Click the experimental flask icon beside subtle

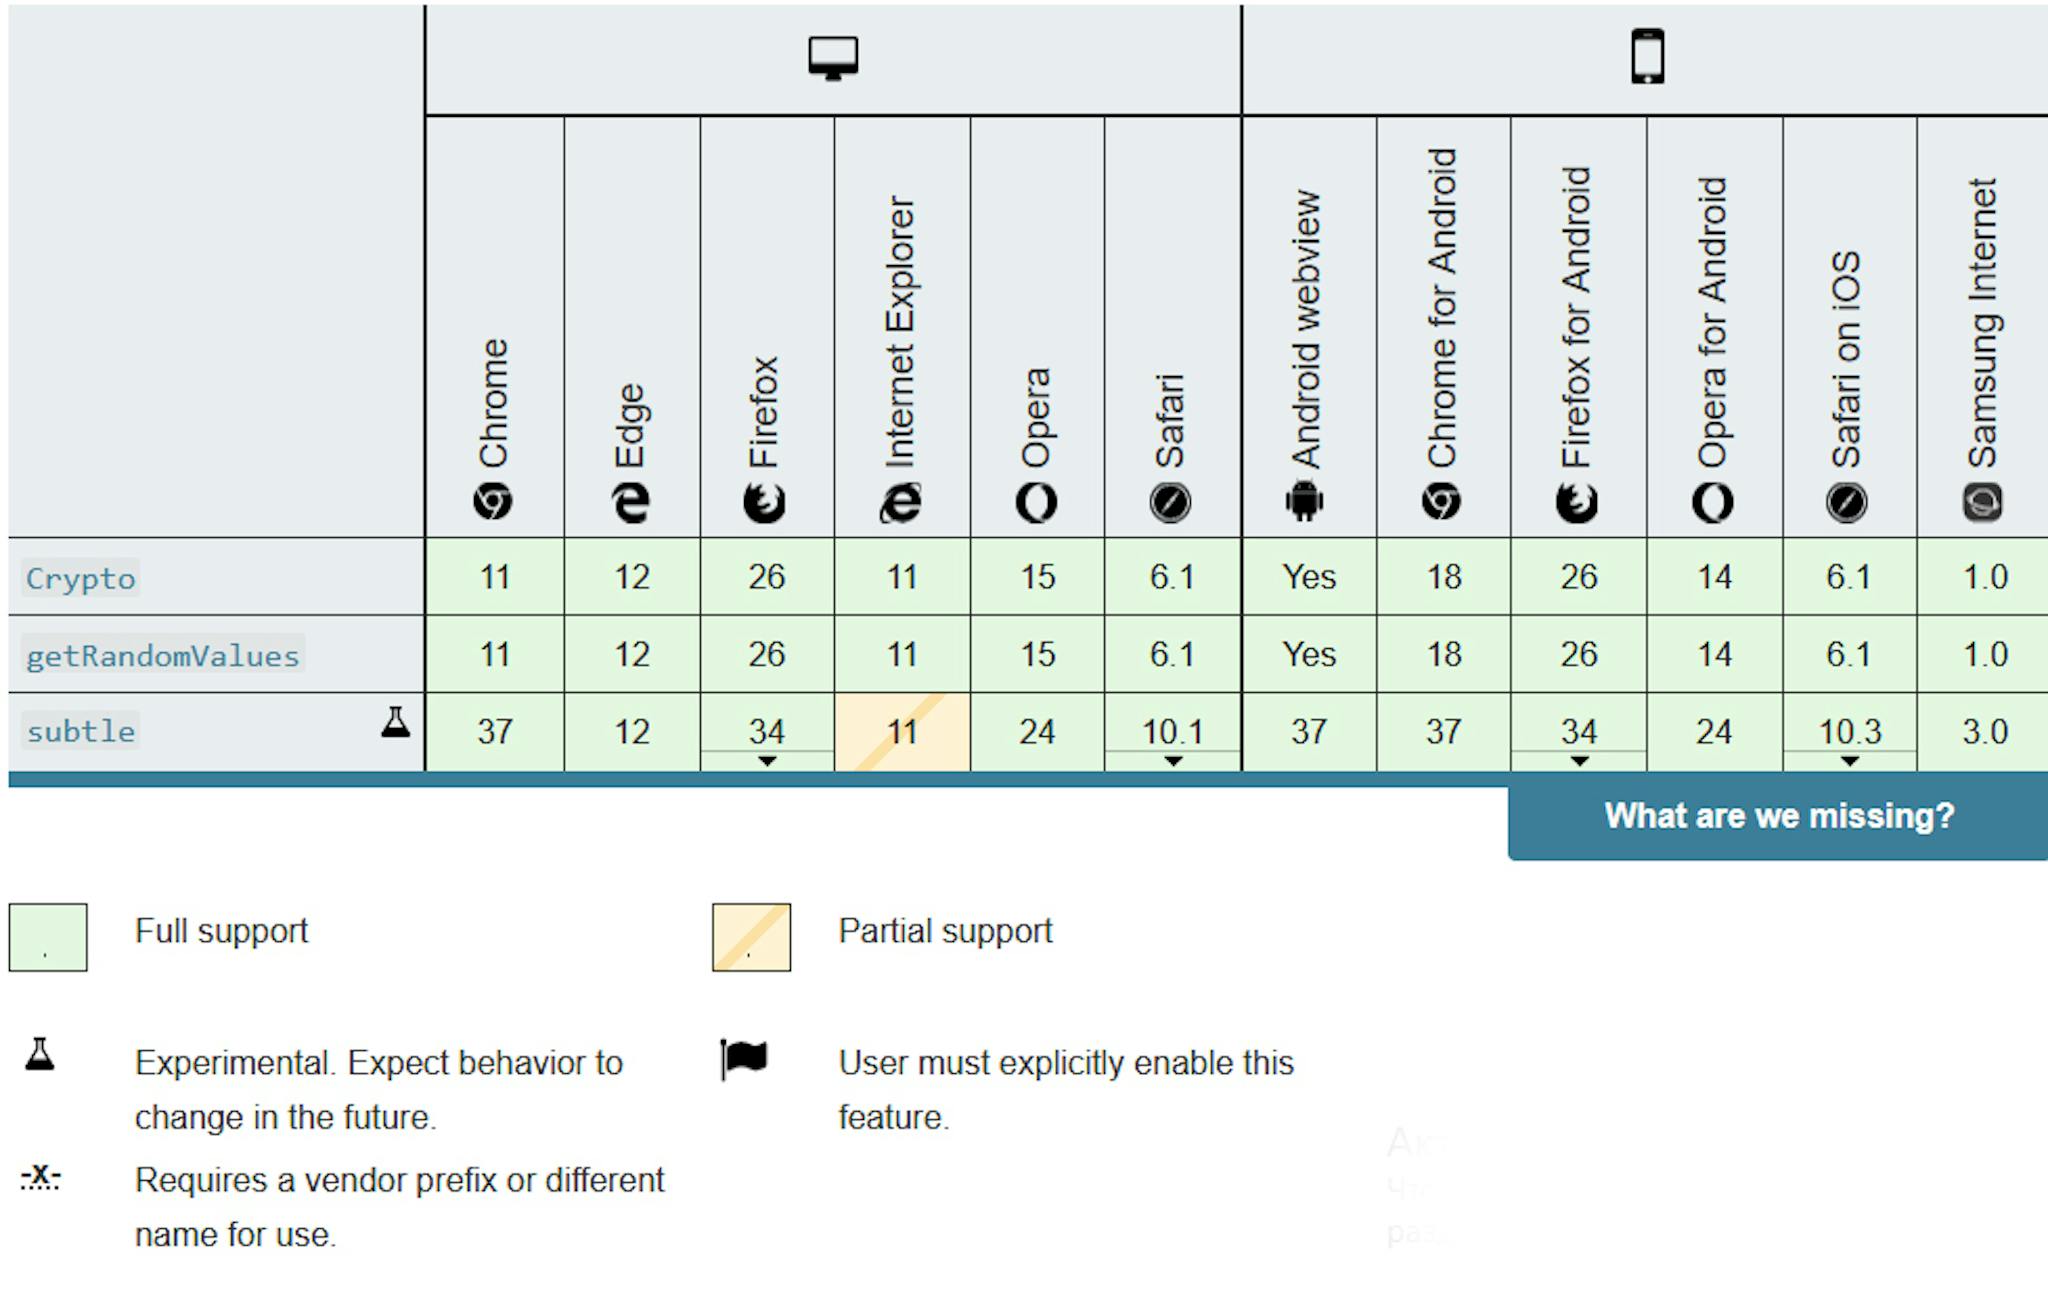pos(396,722)
